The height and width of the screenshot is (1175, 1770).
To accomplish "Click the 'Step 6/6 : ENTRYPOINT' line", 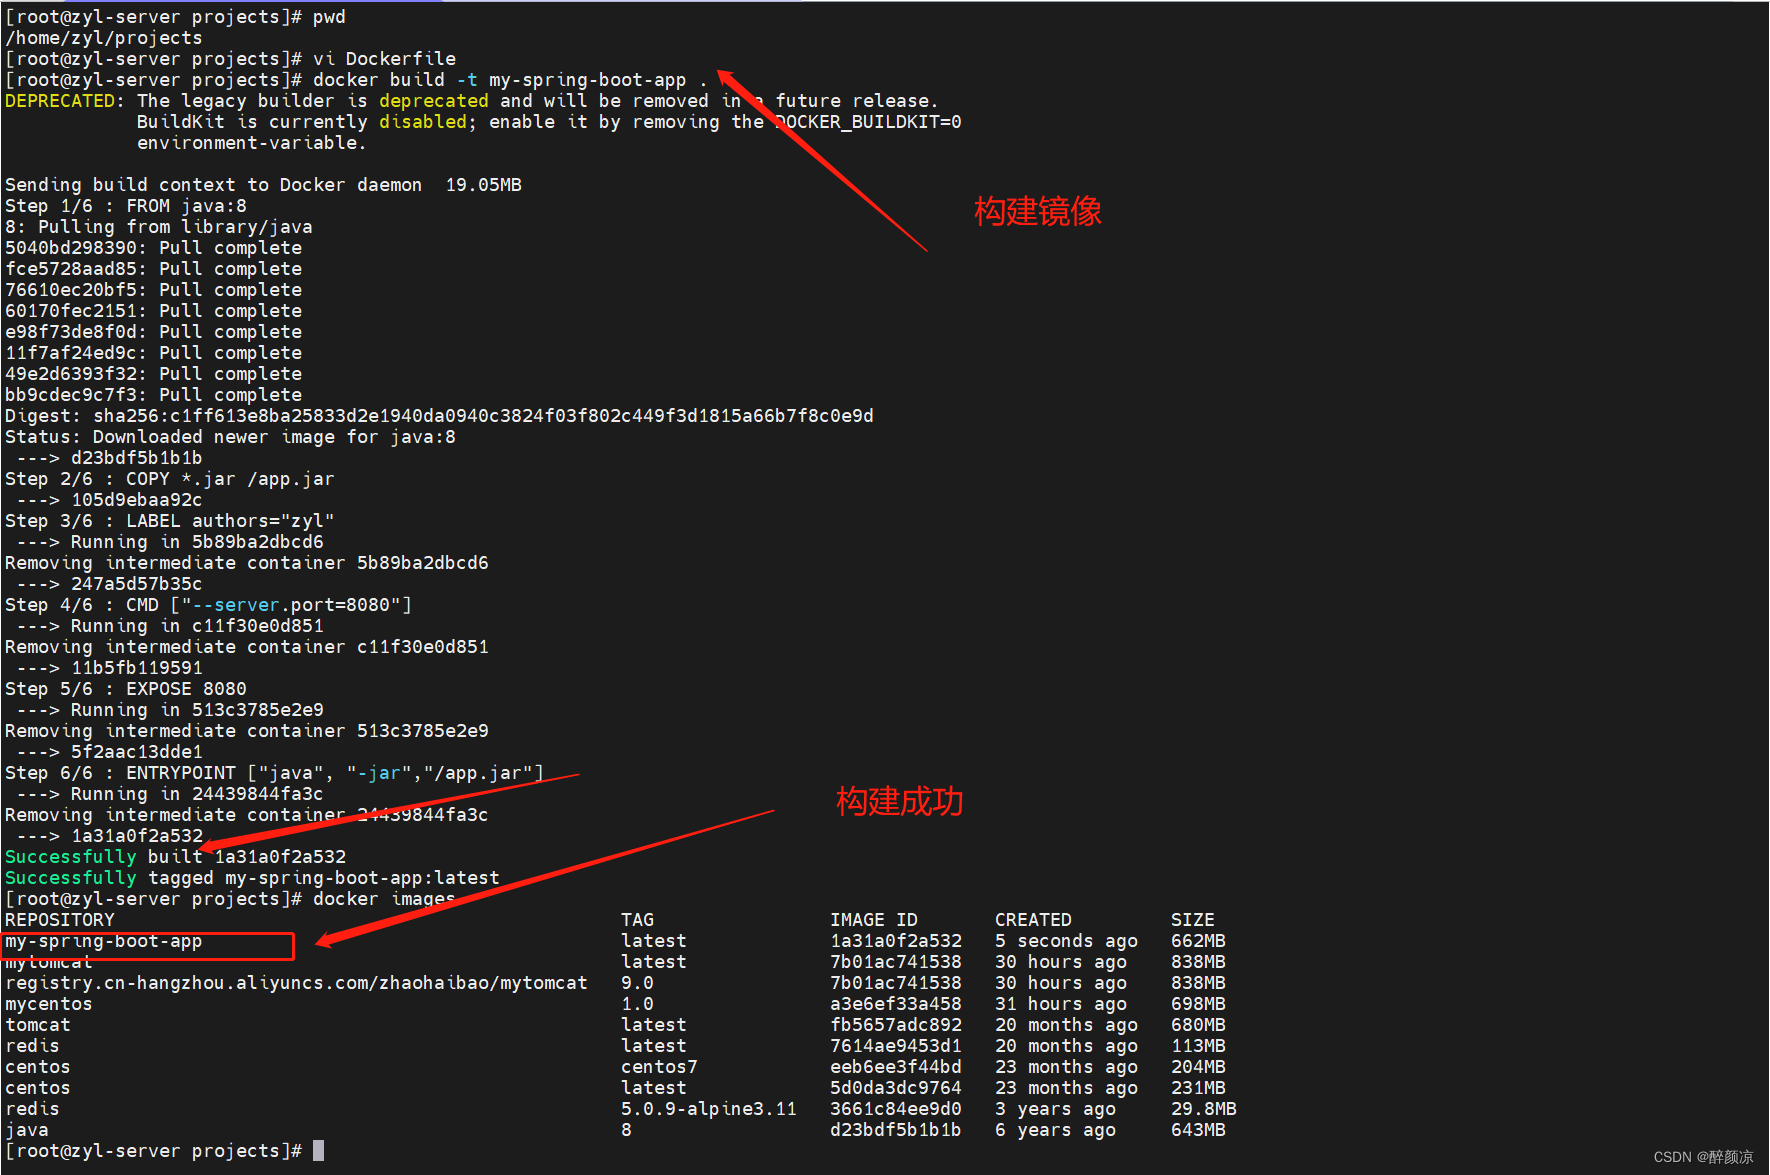I will click(x=274, y=773).
